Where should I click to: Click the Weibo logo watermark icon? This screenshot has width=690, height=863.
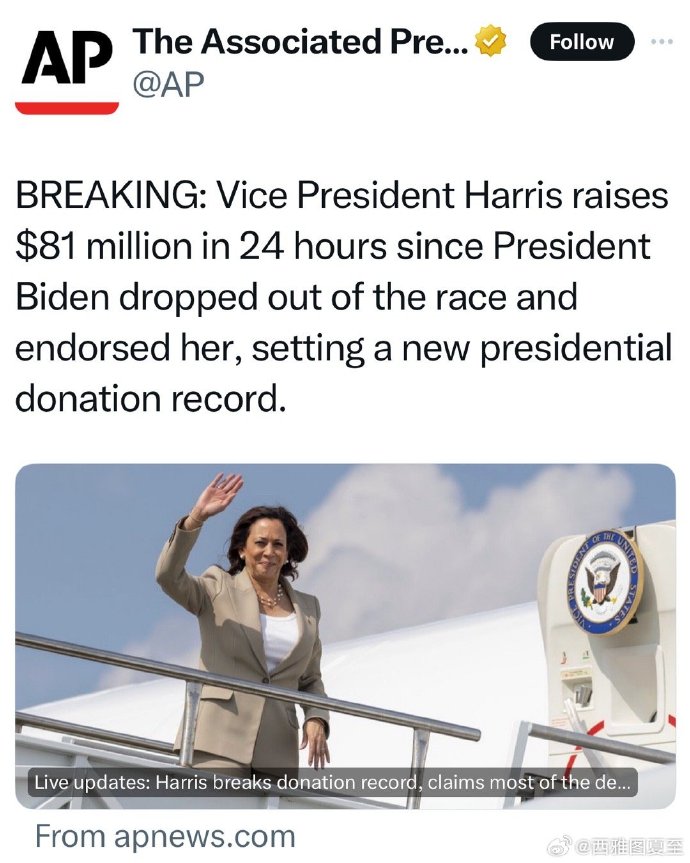[x=562, y=843]
